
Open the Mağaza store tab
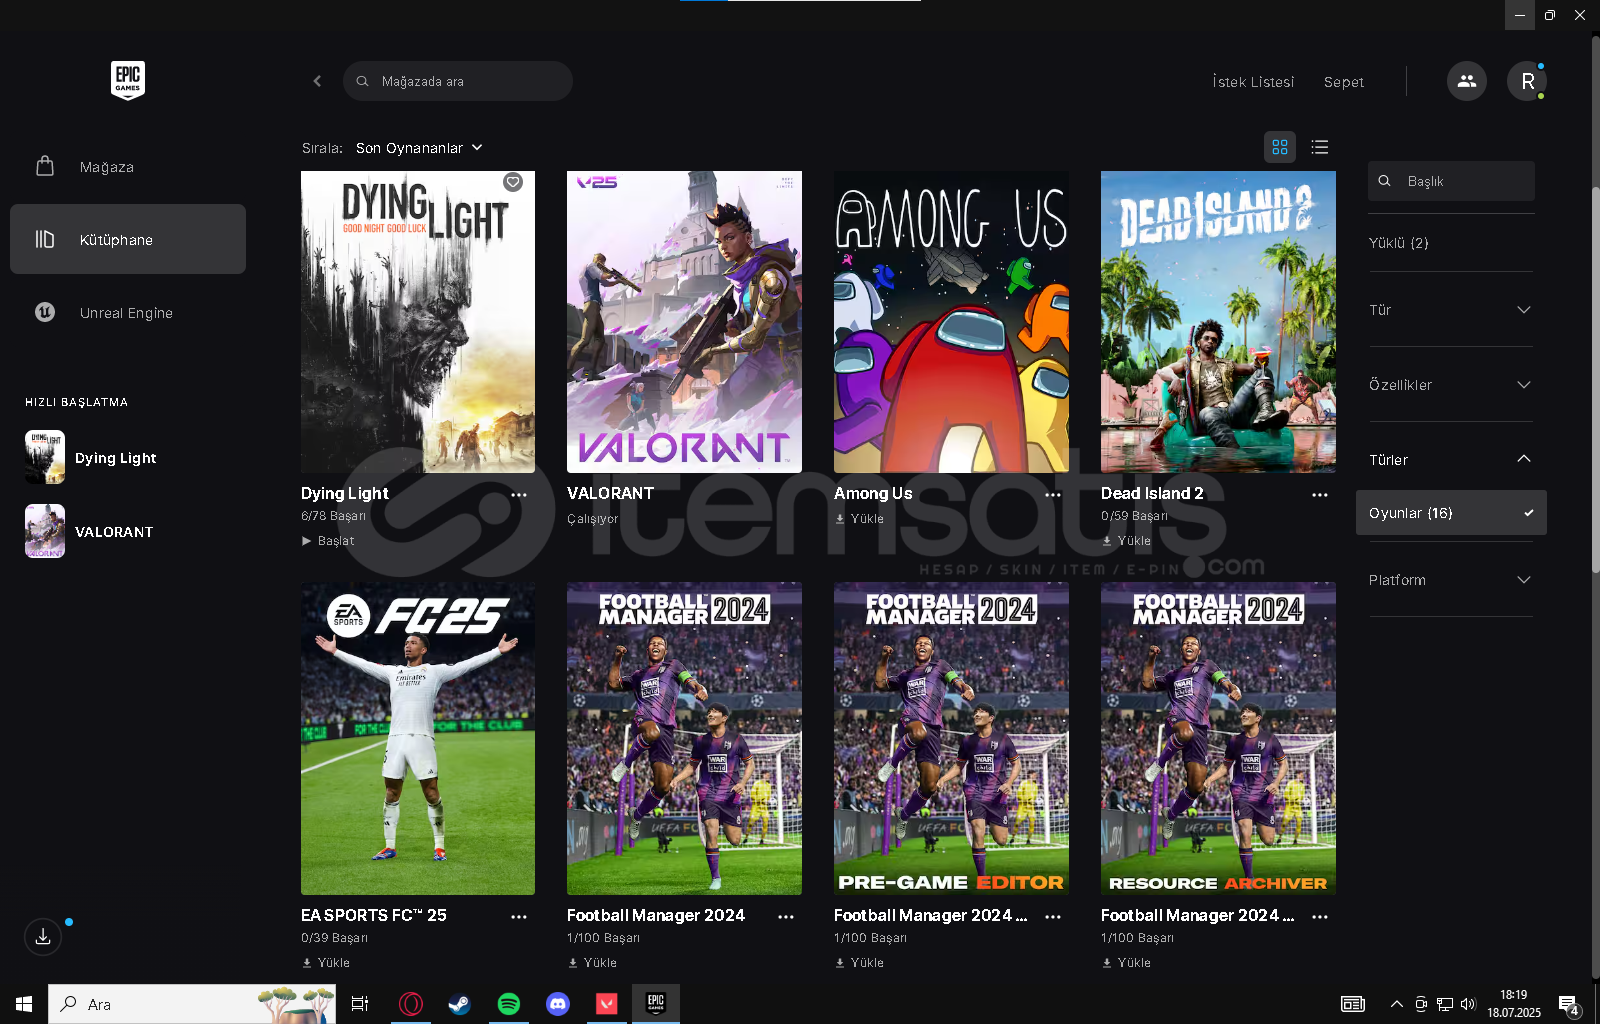point(128,167)
